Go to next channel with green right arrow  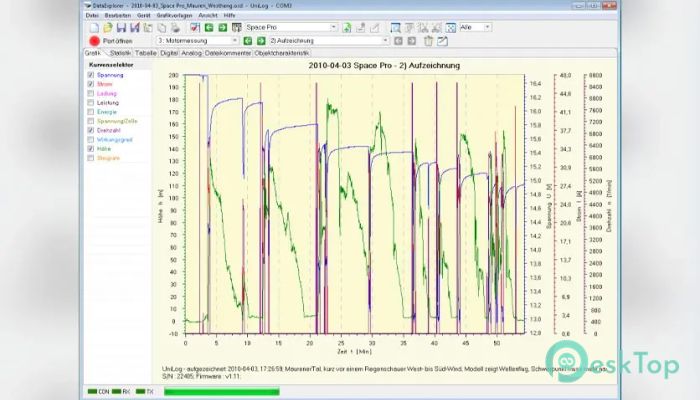pos(261,41)
